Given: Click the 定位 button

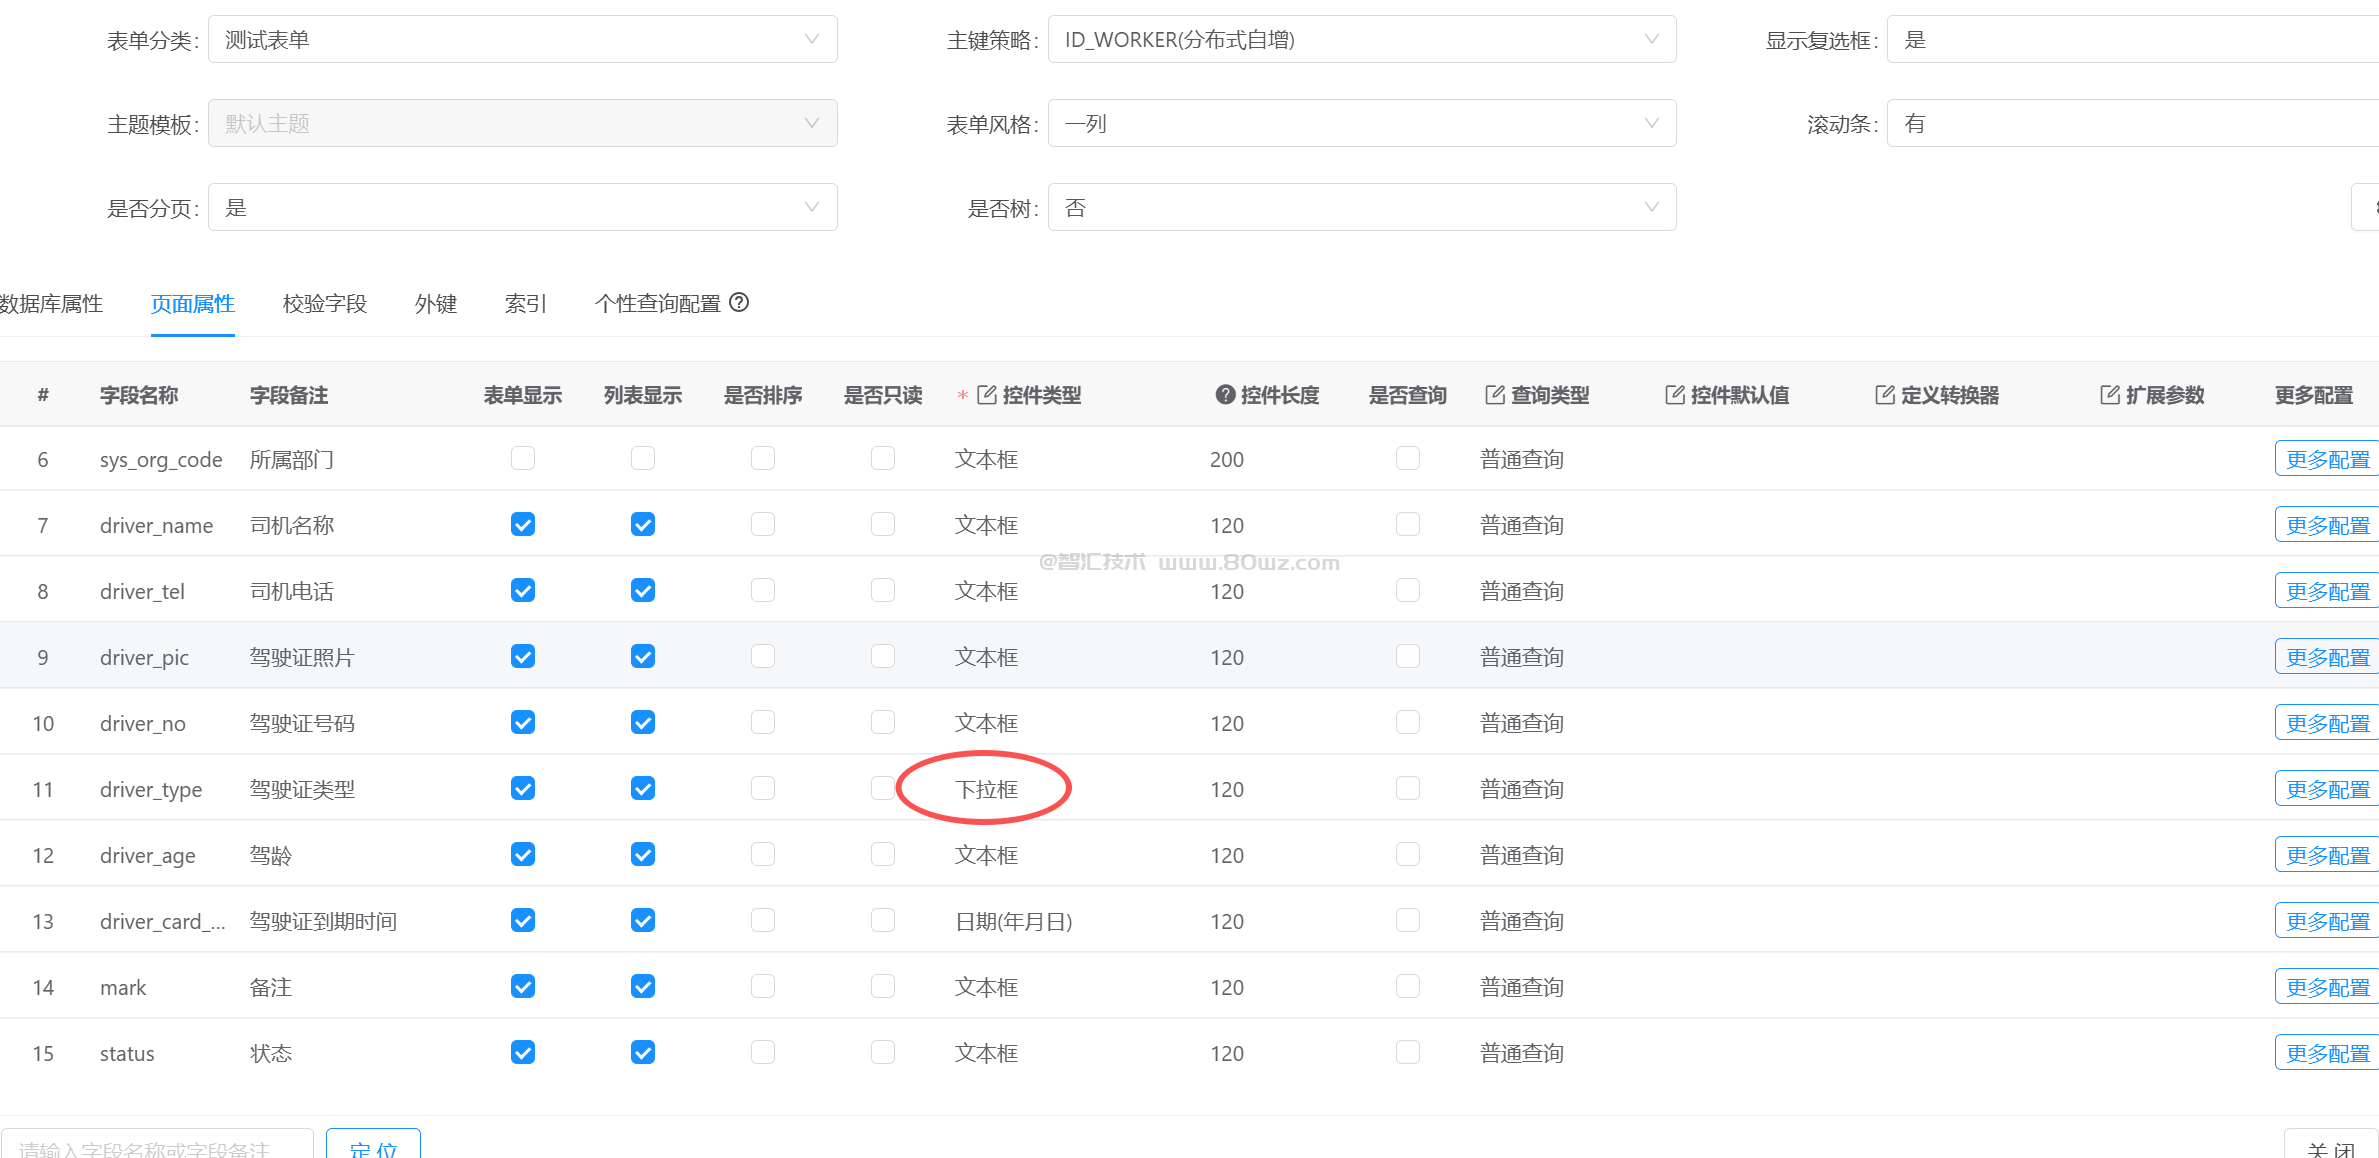Looking at the screenshot, I should pos(373,1145).
